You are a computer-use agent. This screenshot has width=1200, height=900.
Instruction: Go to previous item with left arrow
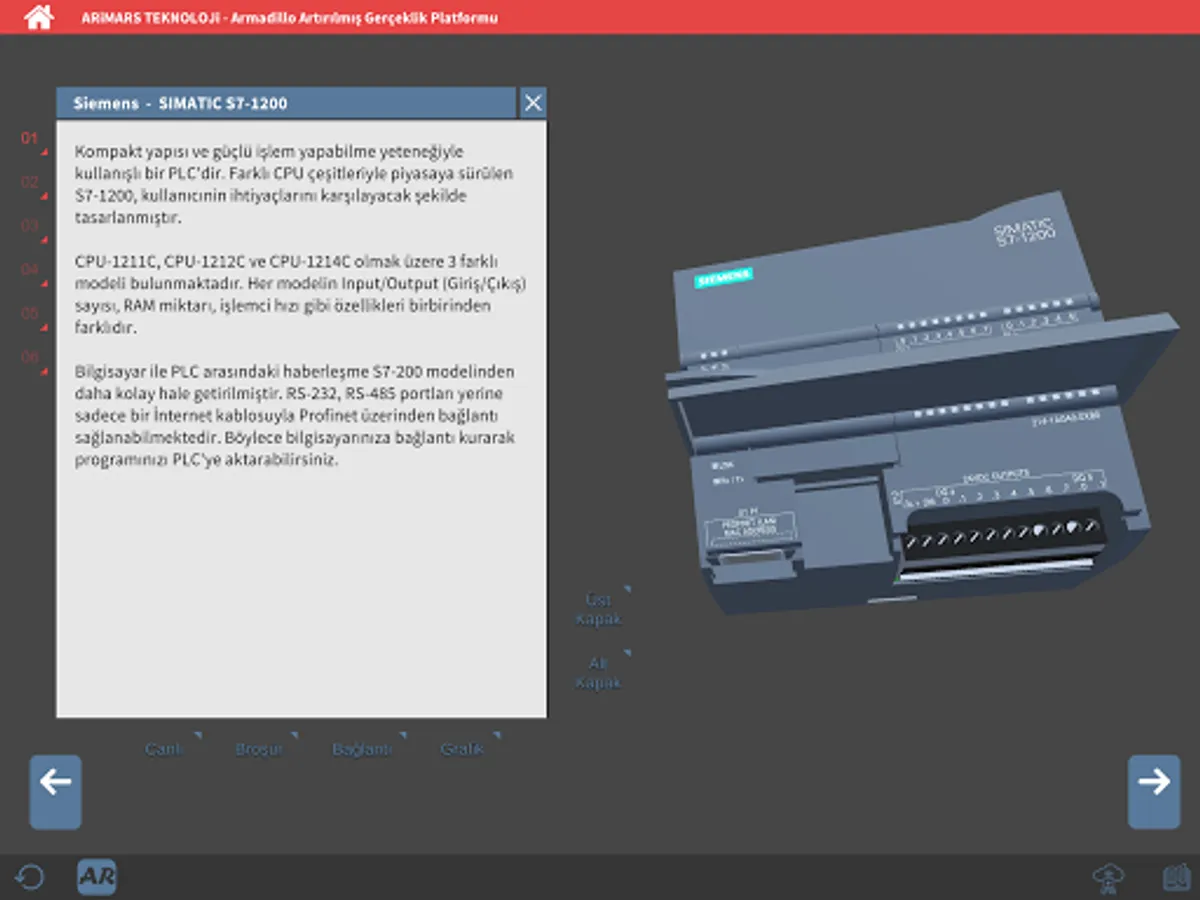click(x=56, y=792)
